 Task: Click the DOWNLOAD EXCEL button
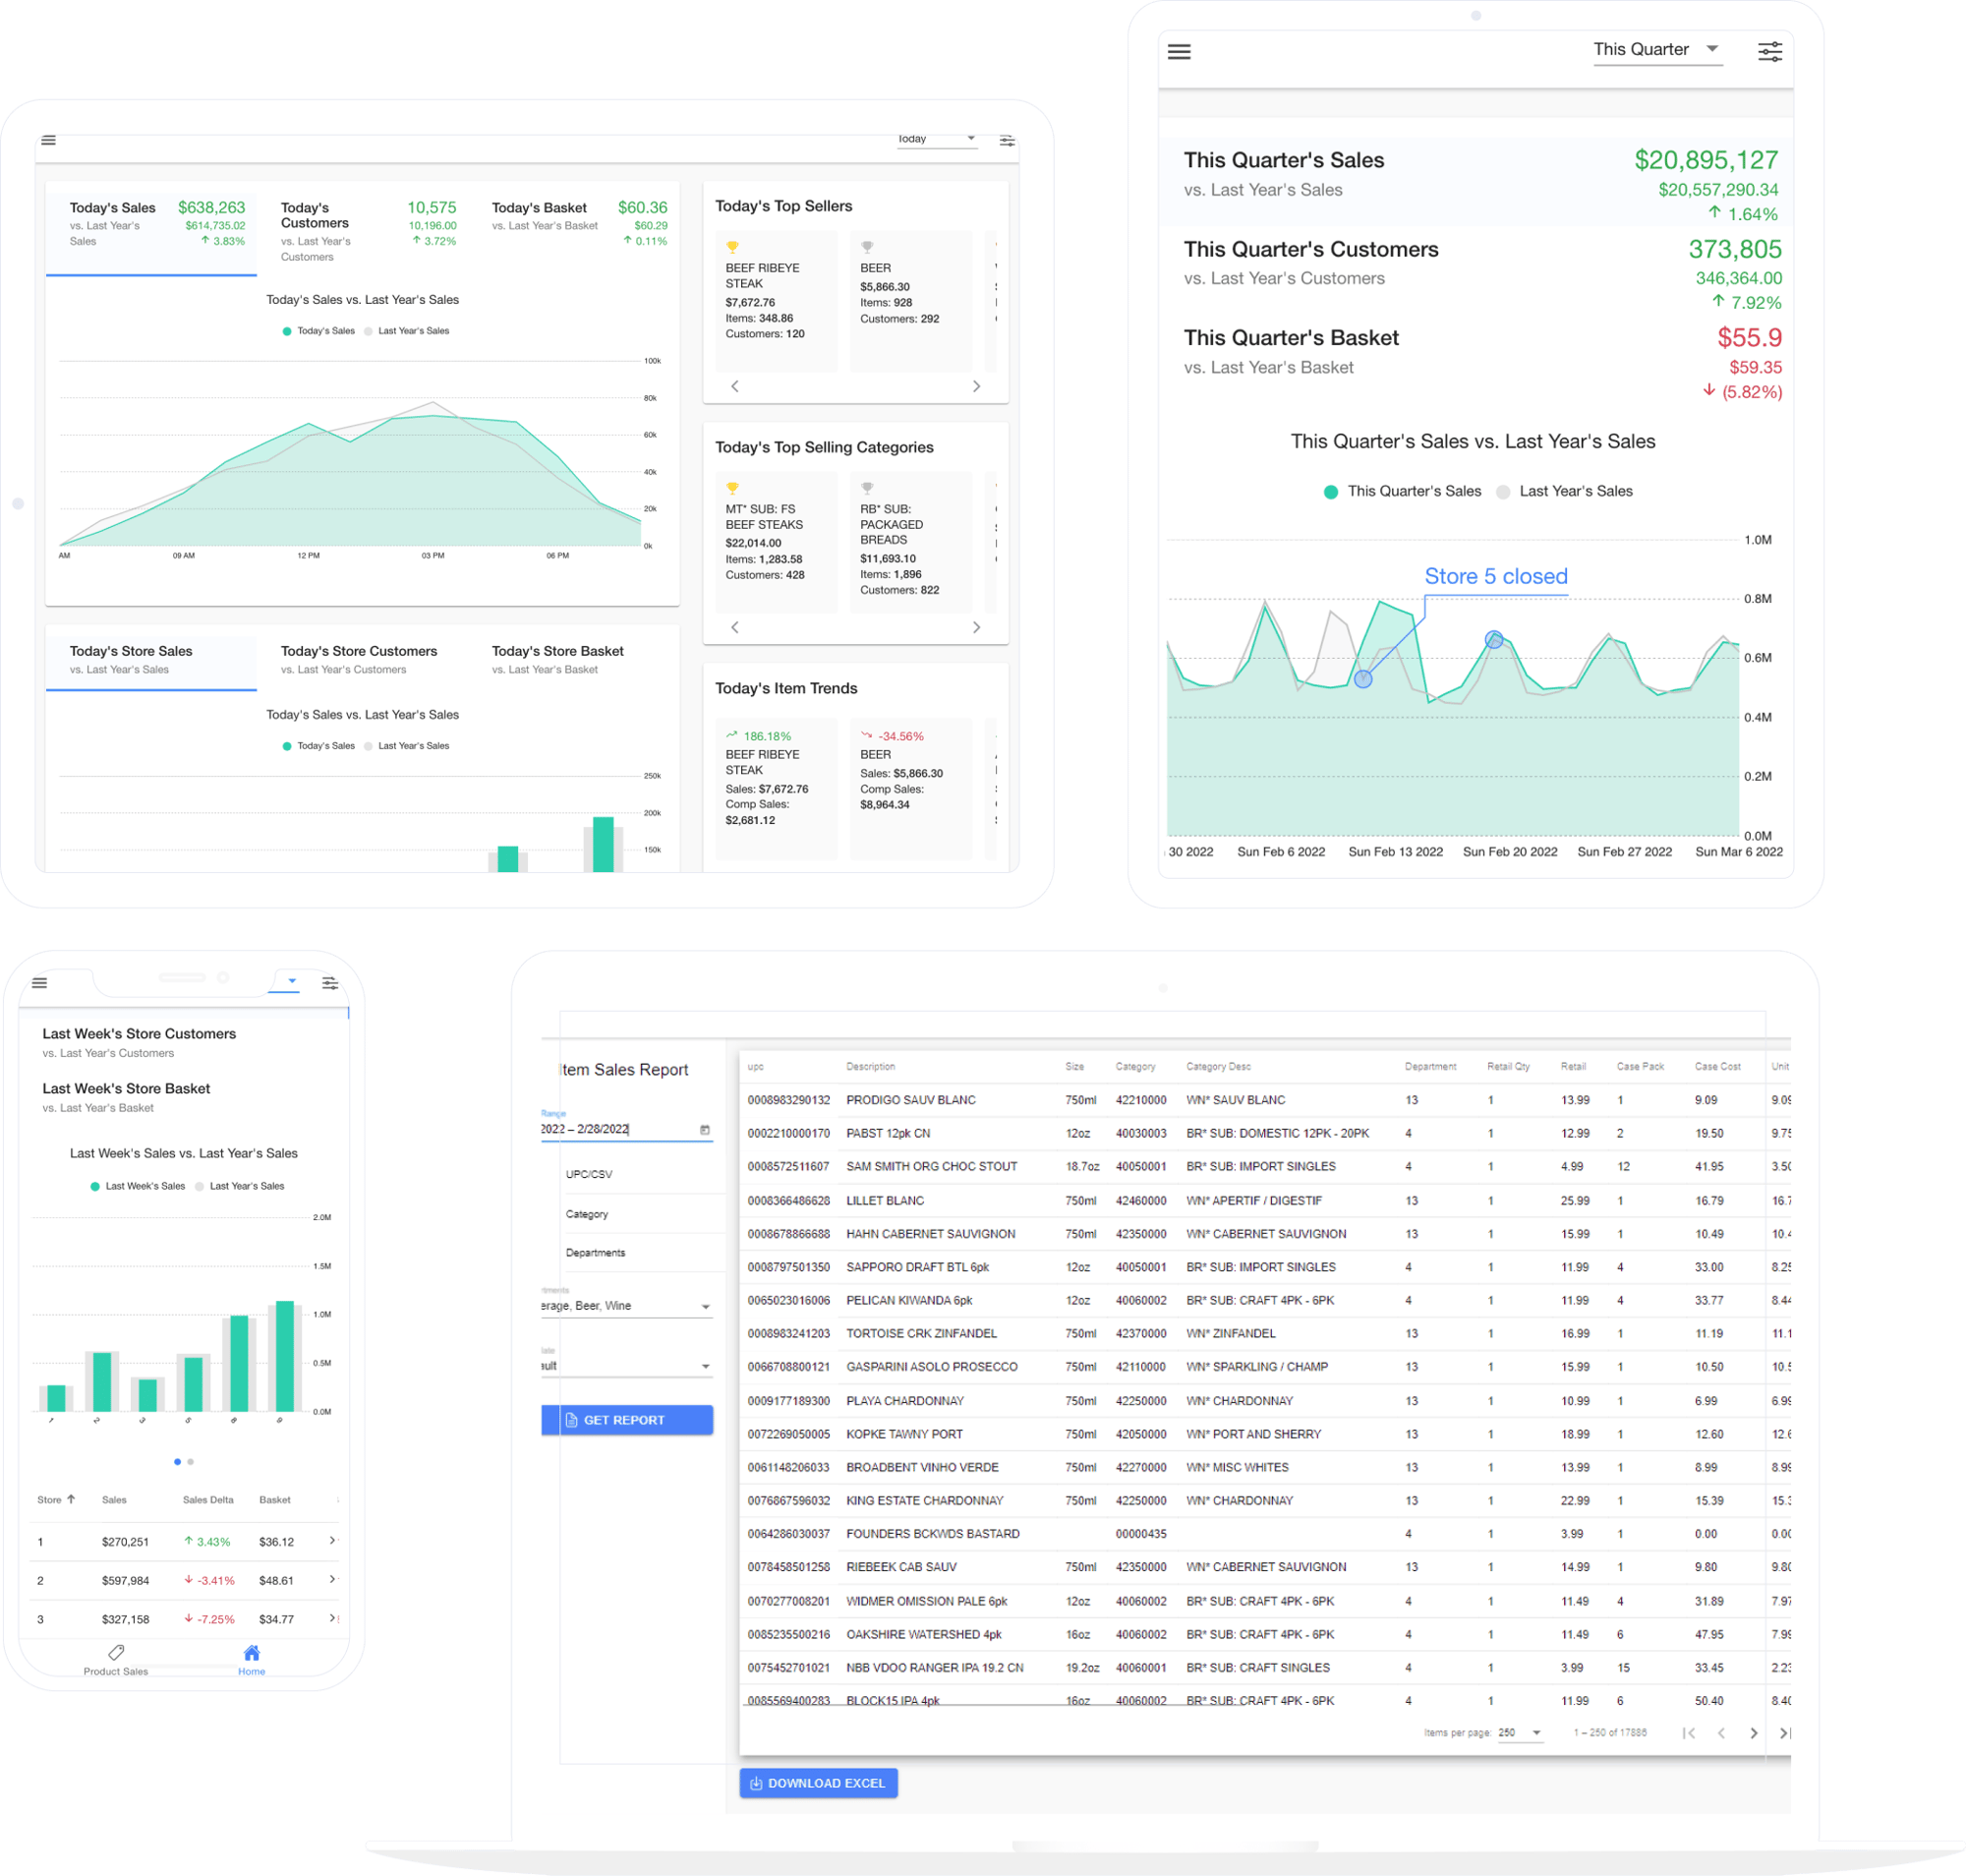click(818, 1783)
